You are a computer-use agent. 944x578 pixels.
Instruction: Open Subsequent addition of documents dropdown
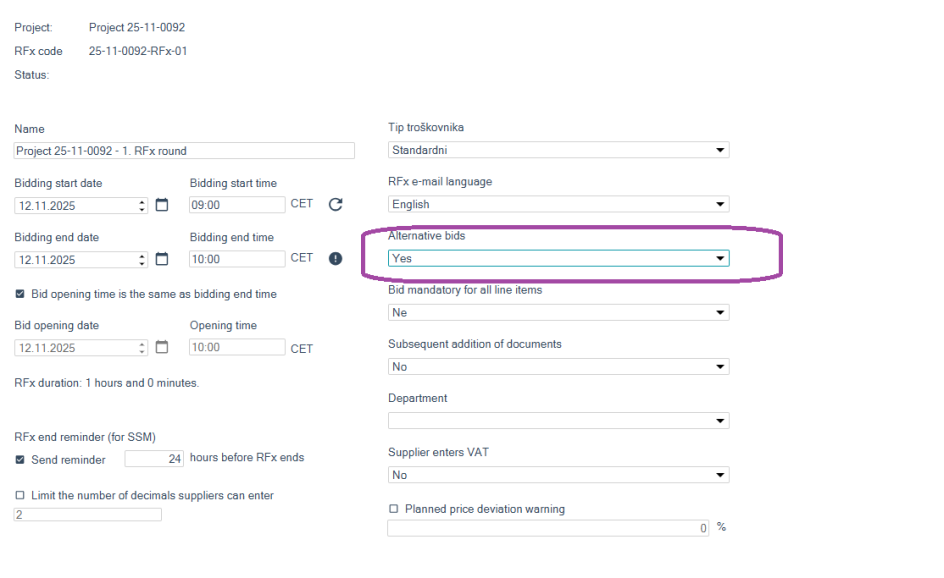click(x=558, y=366)
